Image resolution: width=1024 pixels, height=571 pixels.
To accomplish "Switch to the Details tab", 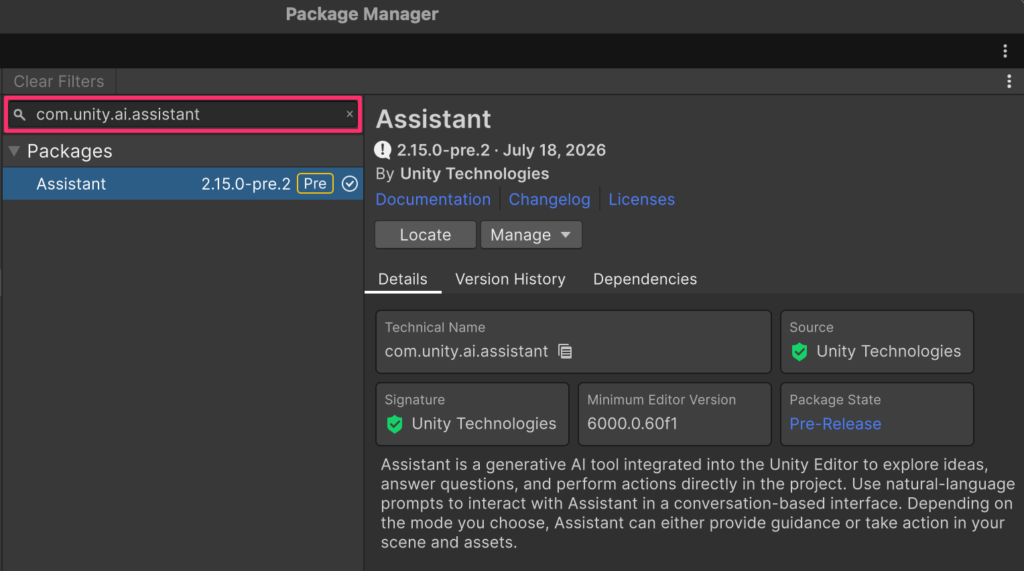I will click(402, 279).
